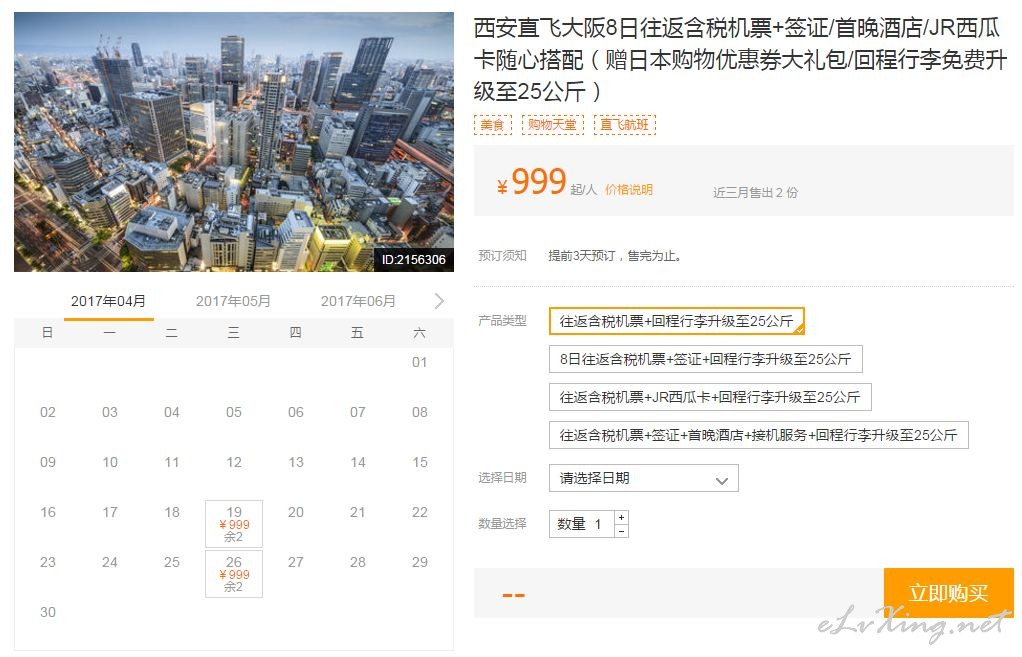Click the 产品类型 label
This screenshot has width=1022, height=657.
coord(502,321)
